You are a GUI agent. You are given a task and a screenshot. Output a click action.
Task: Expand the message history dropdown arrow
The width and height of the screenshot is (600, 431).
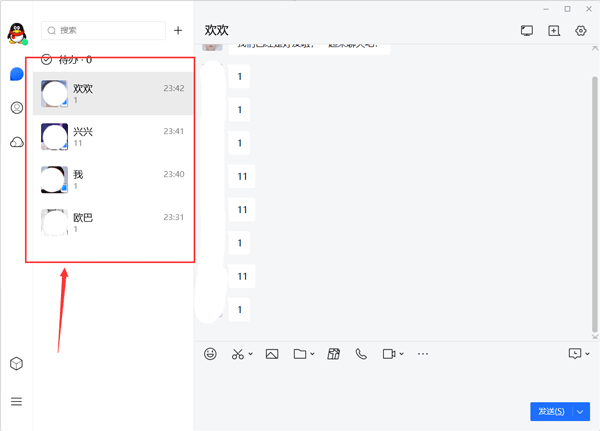pos(587,354)
